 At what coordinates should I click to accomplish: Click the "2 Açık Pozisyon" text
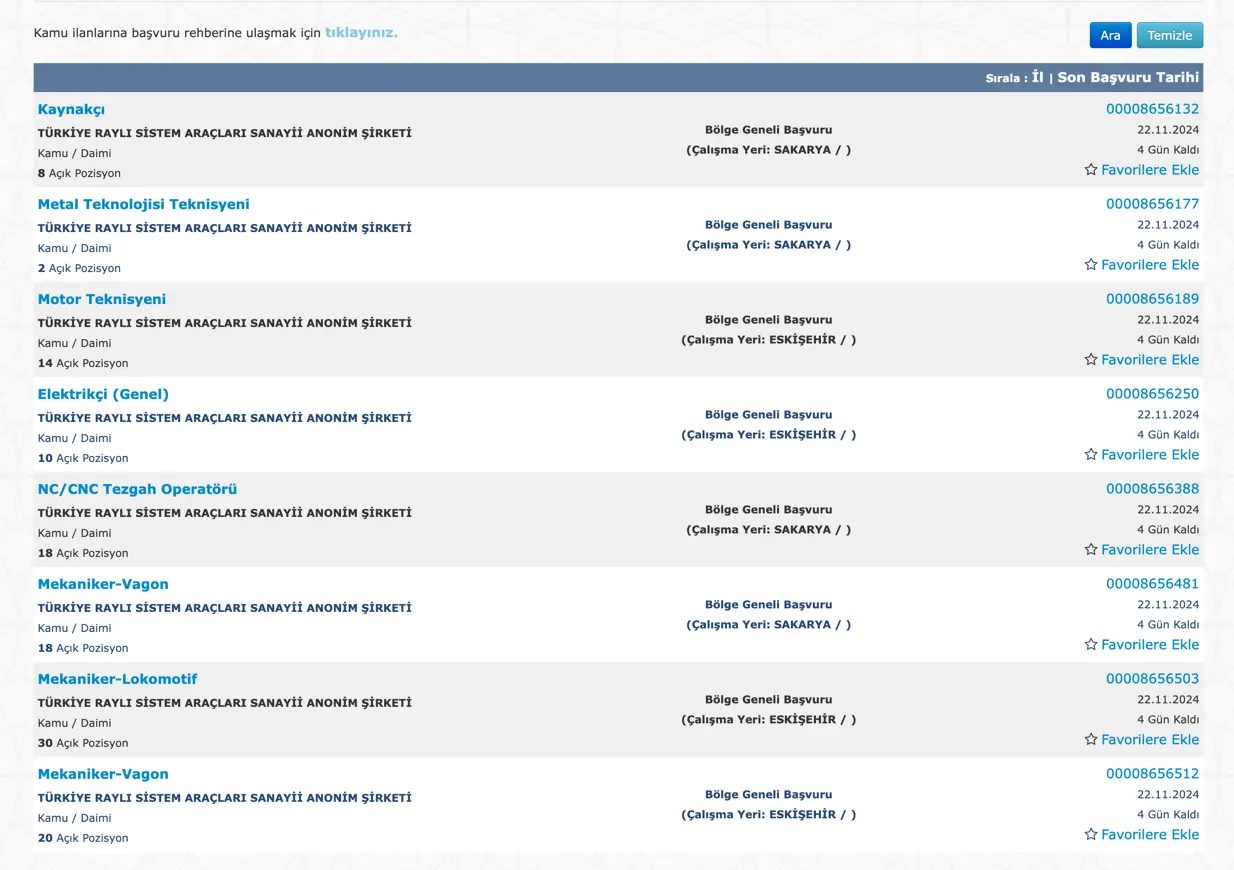coord(79,268)
